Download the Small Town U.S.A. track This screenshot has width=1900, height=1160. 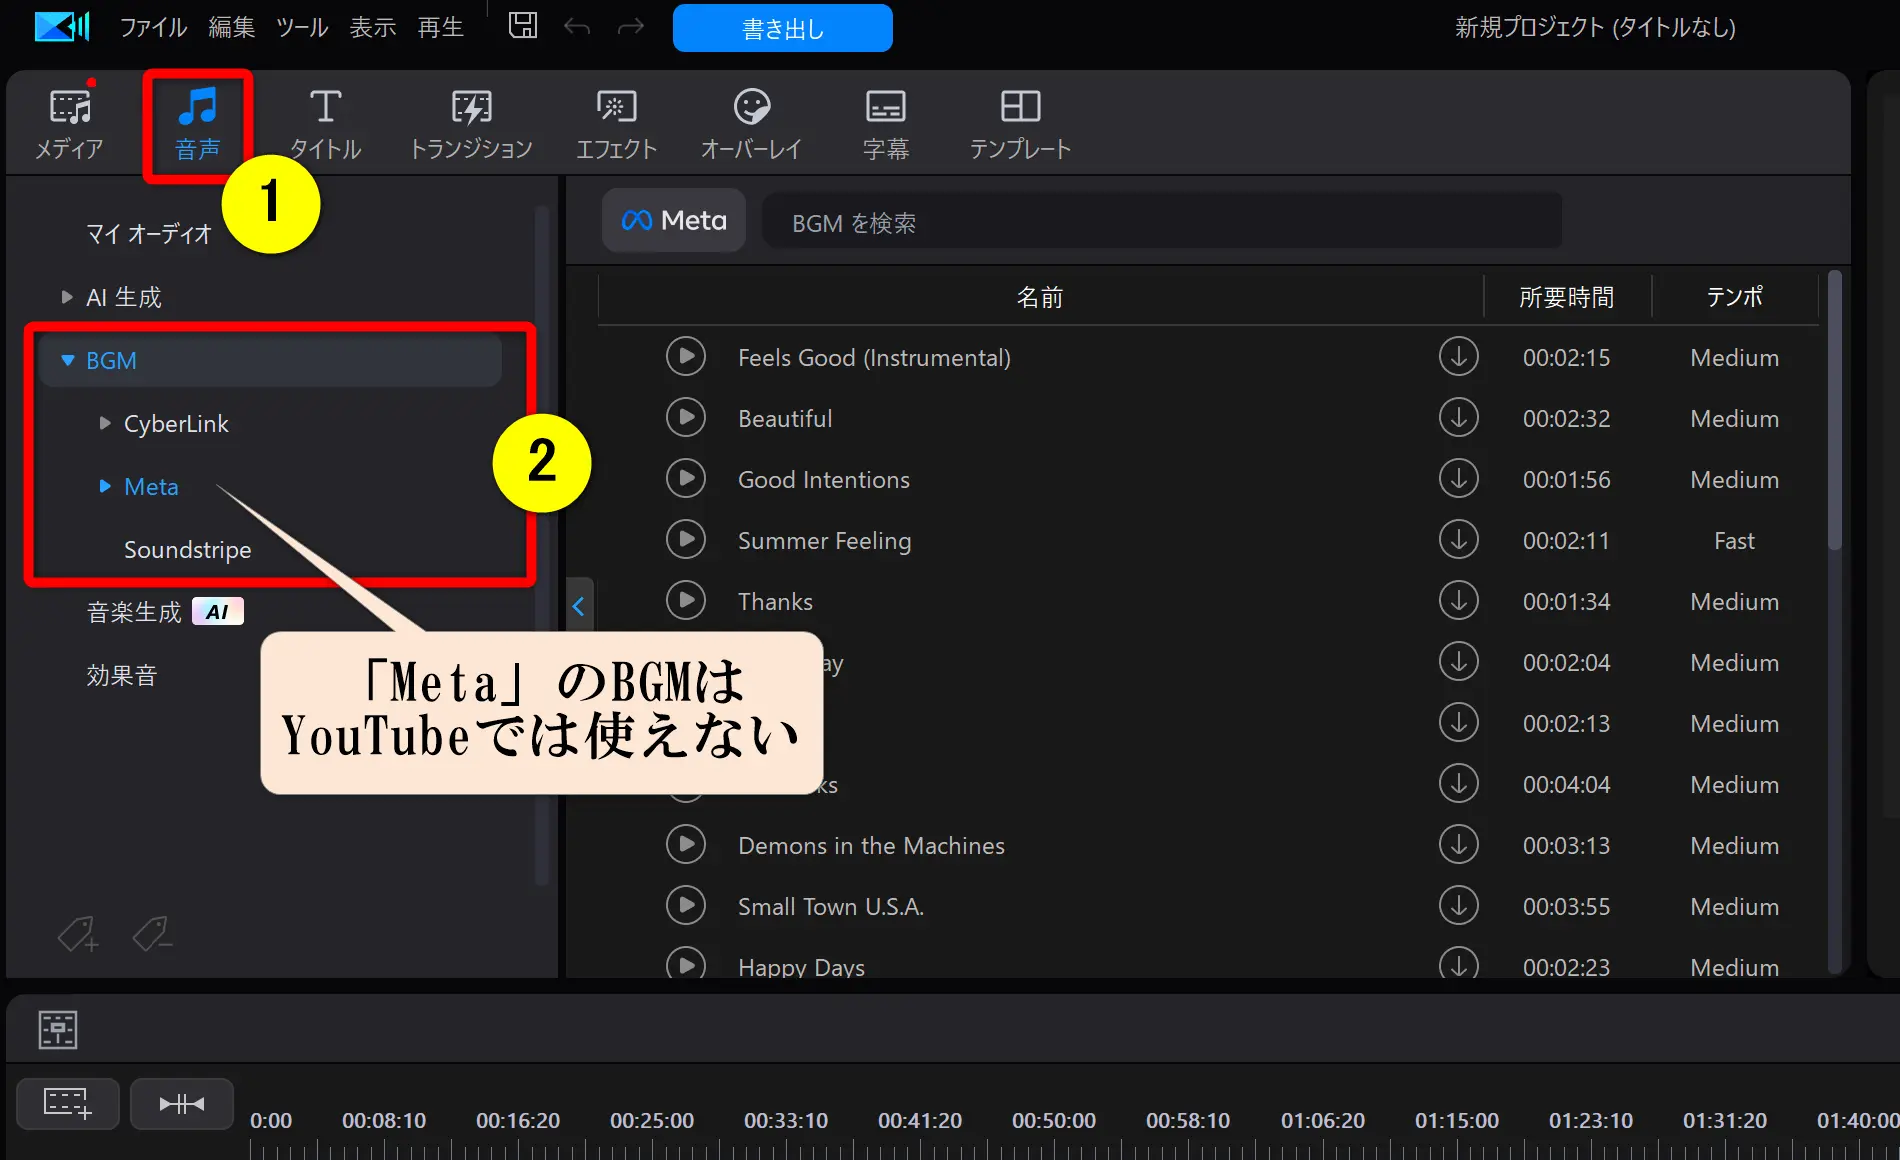point(1458,906)
